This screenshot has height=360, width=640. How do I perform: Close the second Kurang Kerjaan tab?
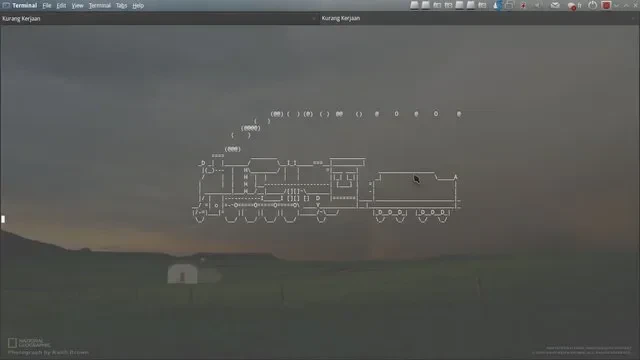pos(634,18)
